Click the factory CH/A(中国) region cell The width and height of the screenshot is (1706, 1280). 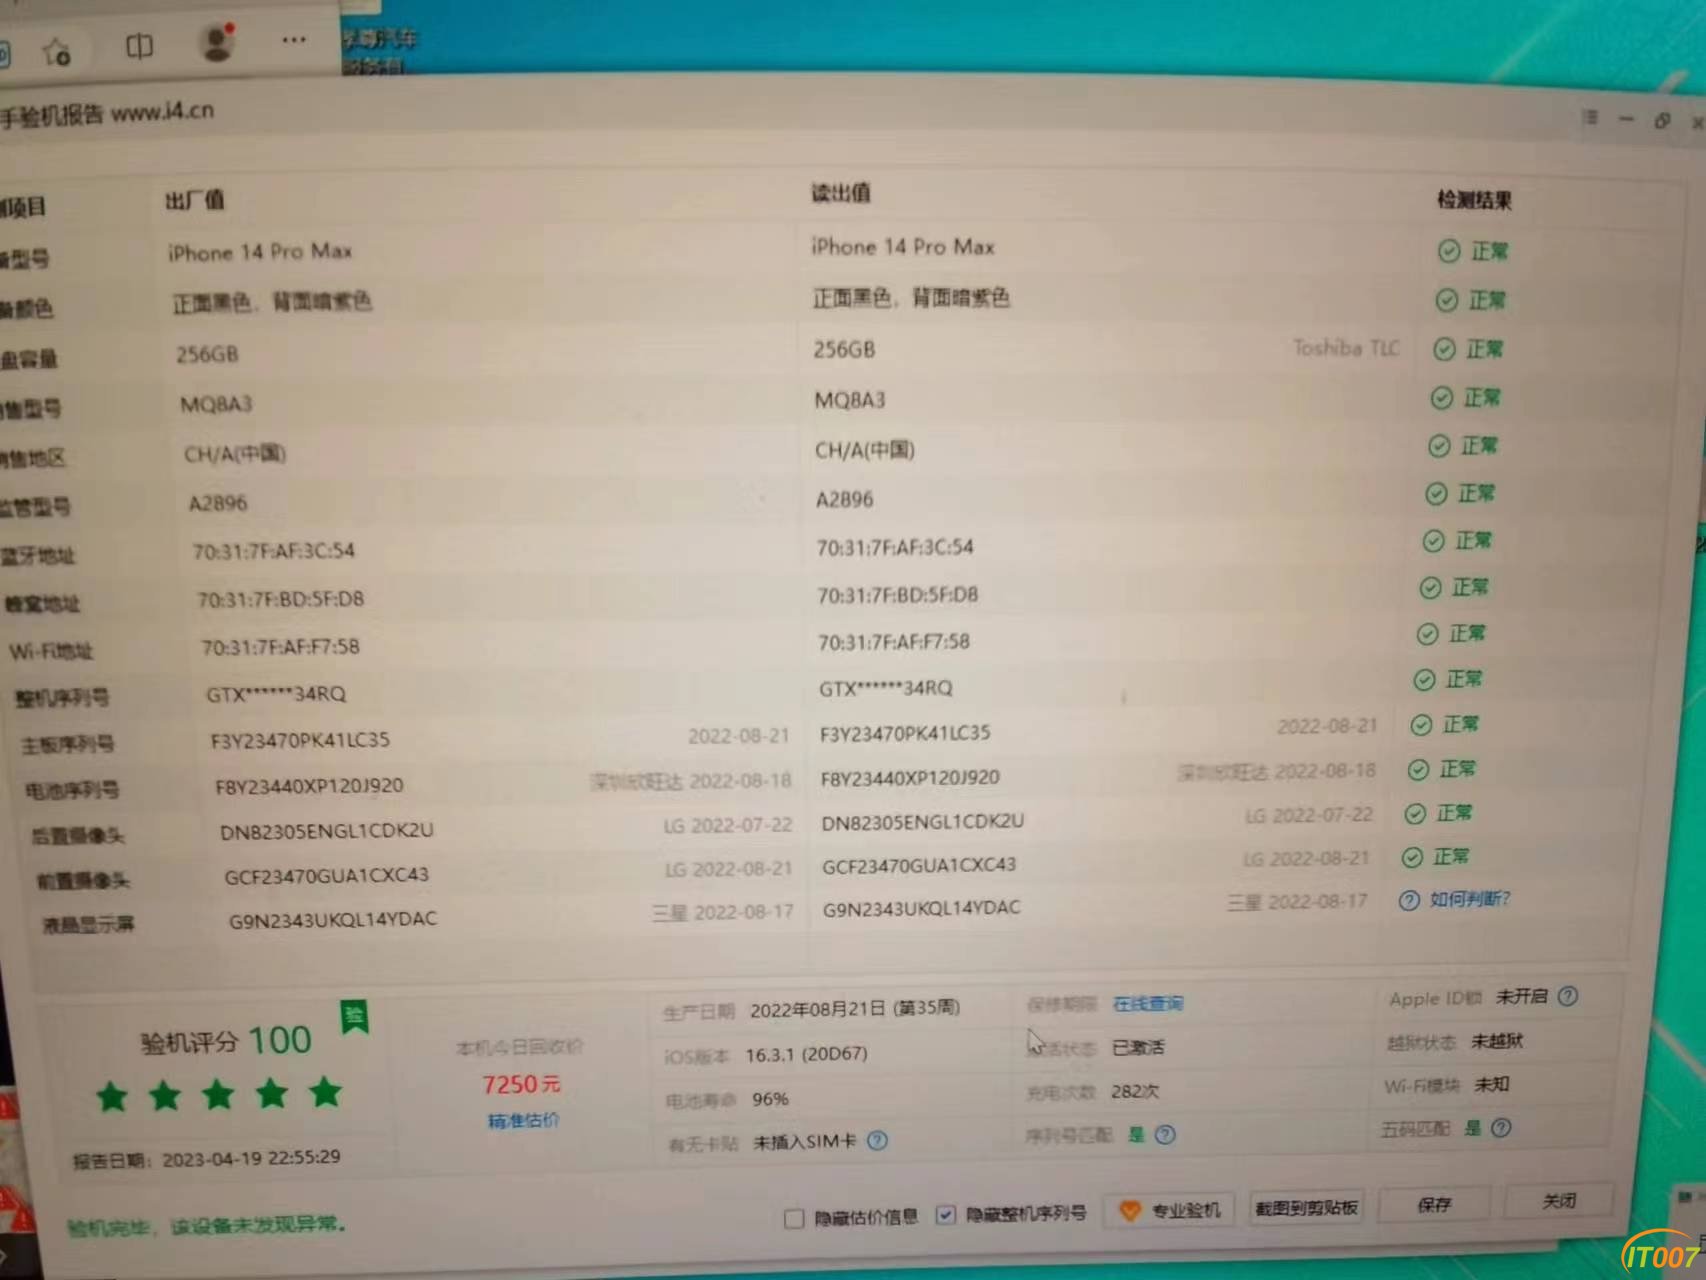pos(235,454)
